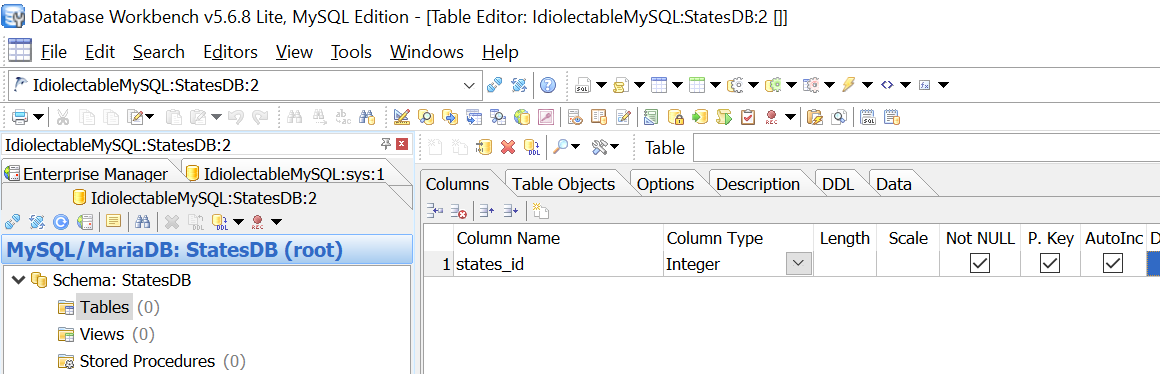Open dropdown arrow next to SQL Editor icon
This screenshot has height=374, width=1160.
(x=601, y=85)
